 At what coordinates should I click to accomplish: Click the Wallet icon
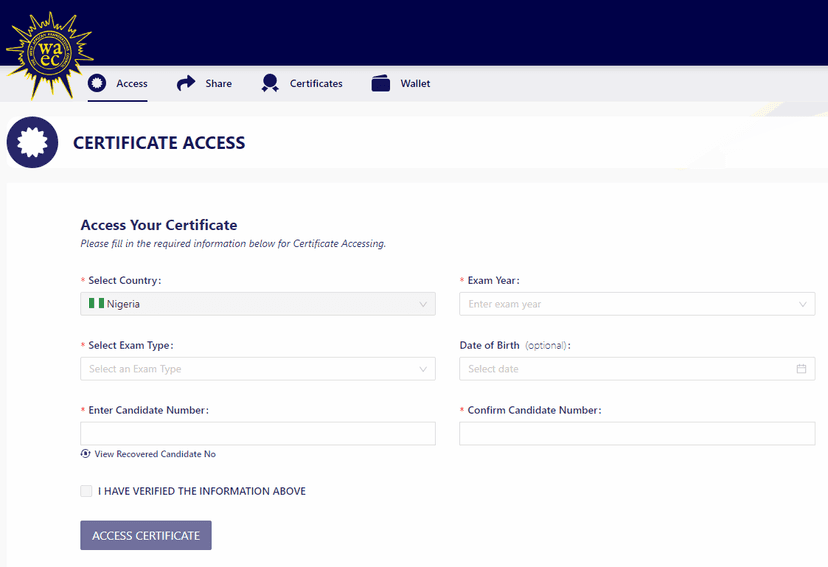381,83
